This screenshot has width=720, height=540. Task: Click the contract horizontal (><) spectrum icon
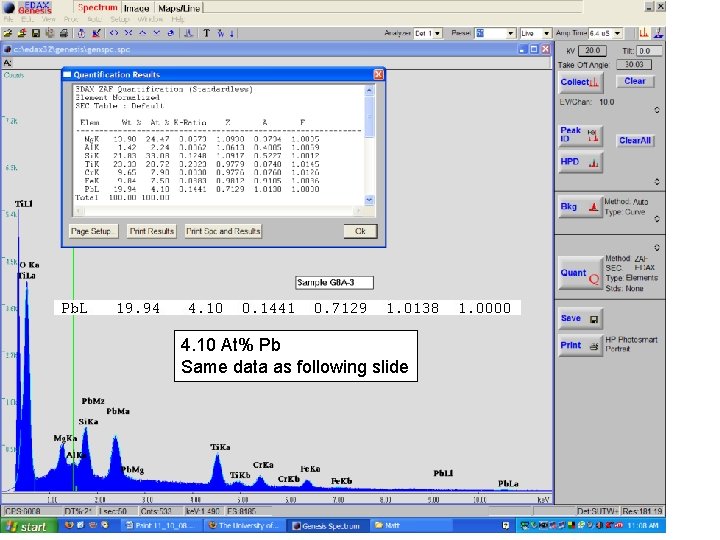[x=128, y=33]
